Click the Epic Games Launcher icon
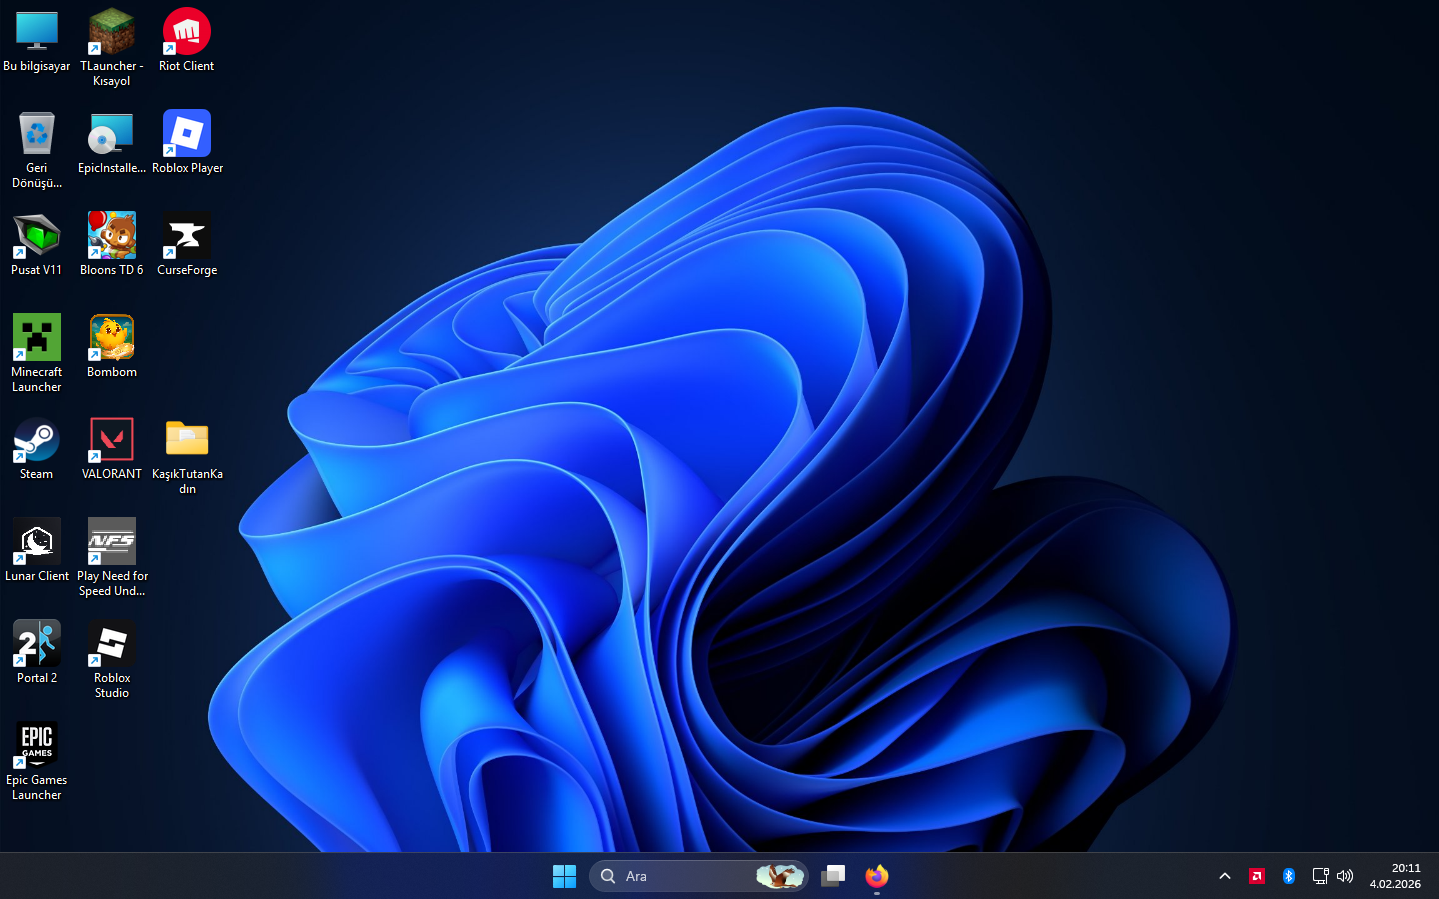Image resolution: width=1439 pixels, height=899 pixels. tap(37, 746)
